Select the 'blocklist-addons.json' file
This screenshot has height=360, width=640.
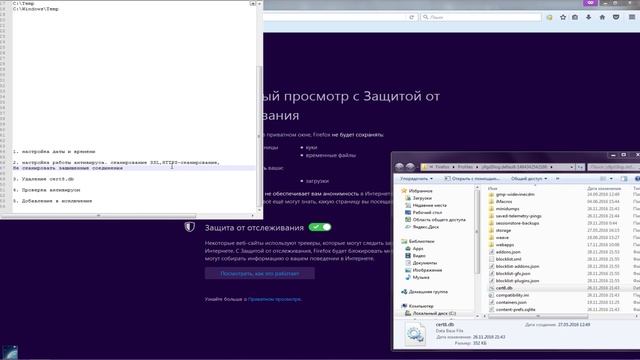pyautogui.click(x=517, y=266)
